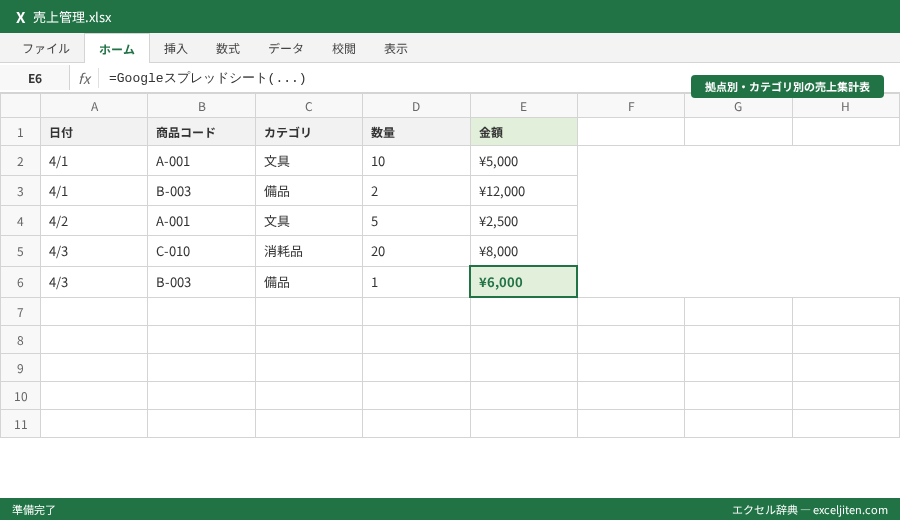Screen dimensions: 900x520
Task: Select the cell with ¥8,000
Action: tap(523, 251)
